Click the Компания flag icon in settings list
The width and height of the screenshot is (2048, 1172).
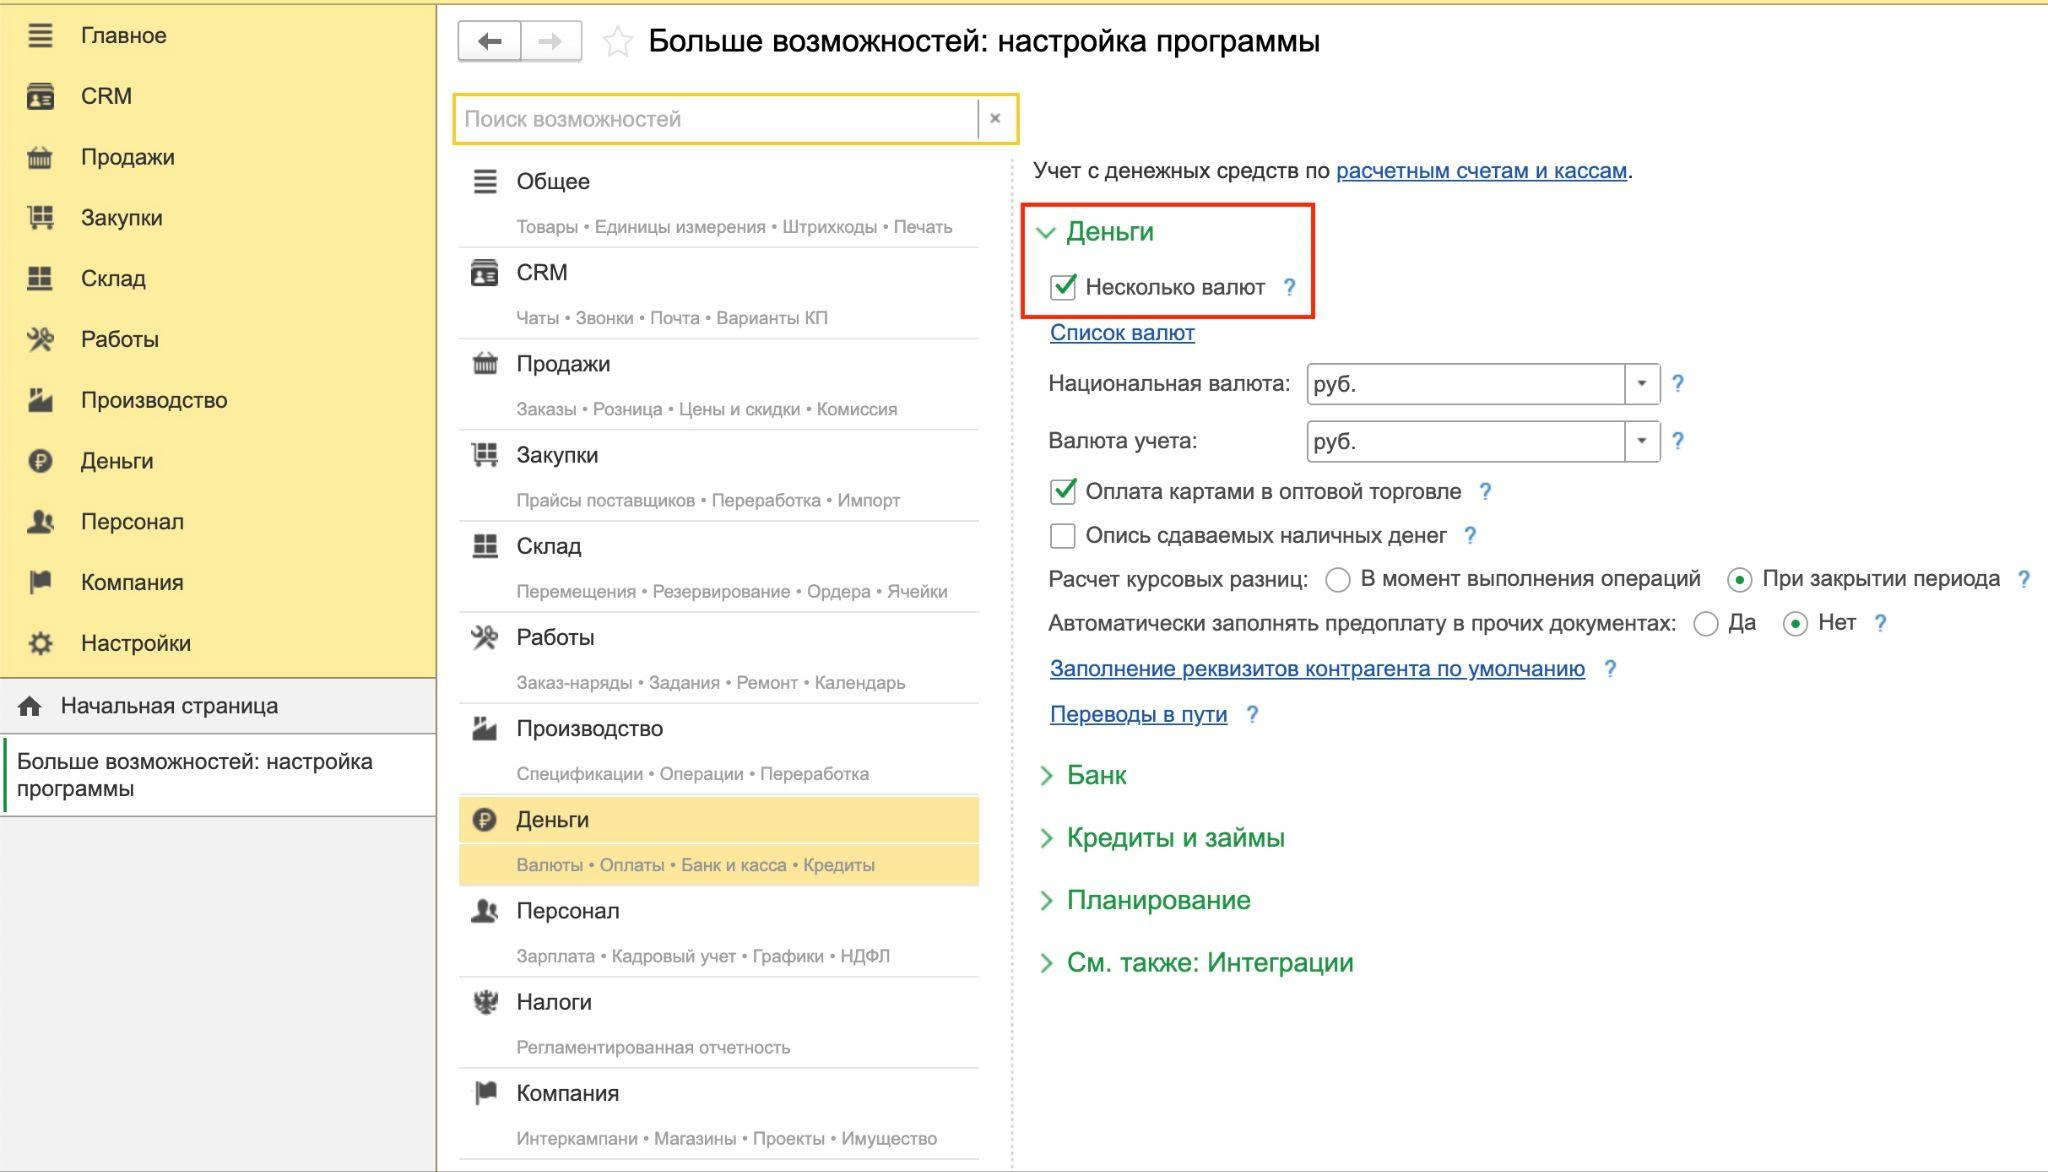pyautogui.click(x=485, y=1093)
